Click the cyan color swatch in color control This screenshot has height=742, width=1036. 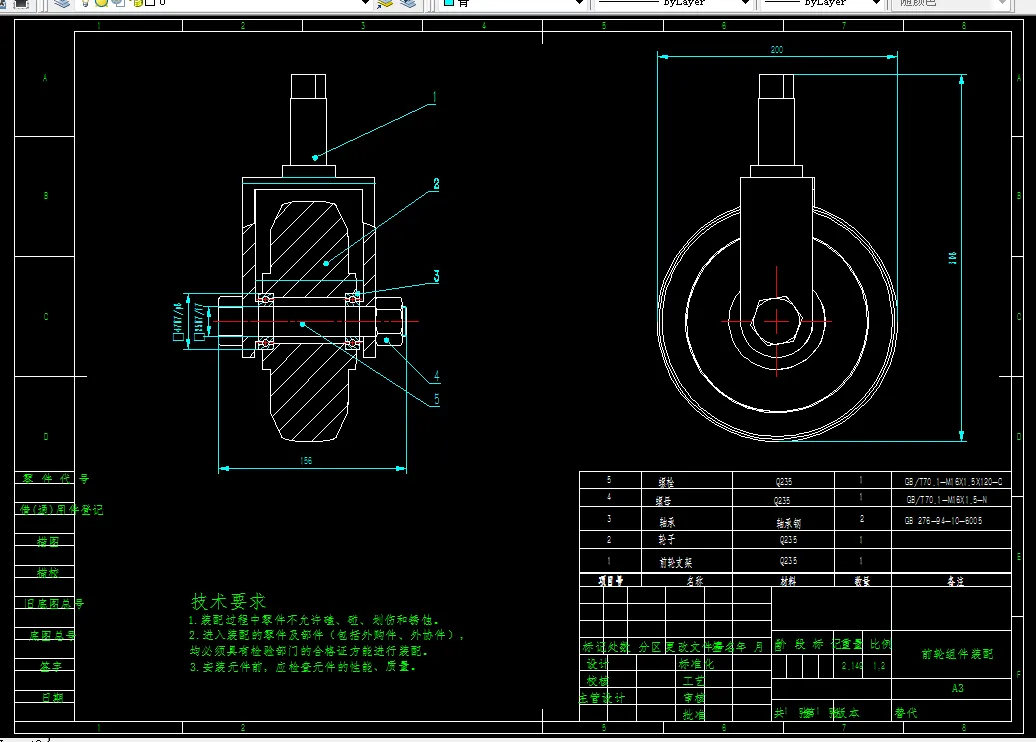(x=449, y=3)
